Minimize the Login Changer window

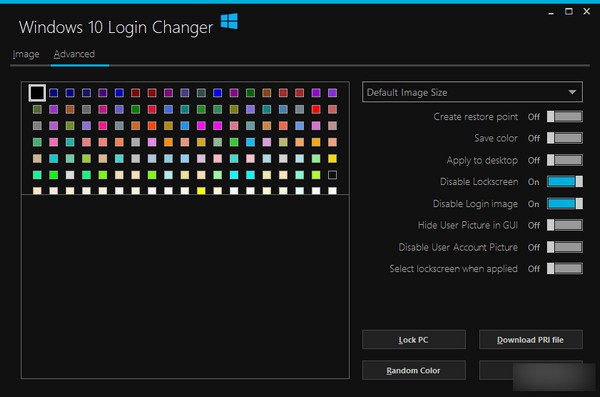[x=551, y=12]
